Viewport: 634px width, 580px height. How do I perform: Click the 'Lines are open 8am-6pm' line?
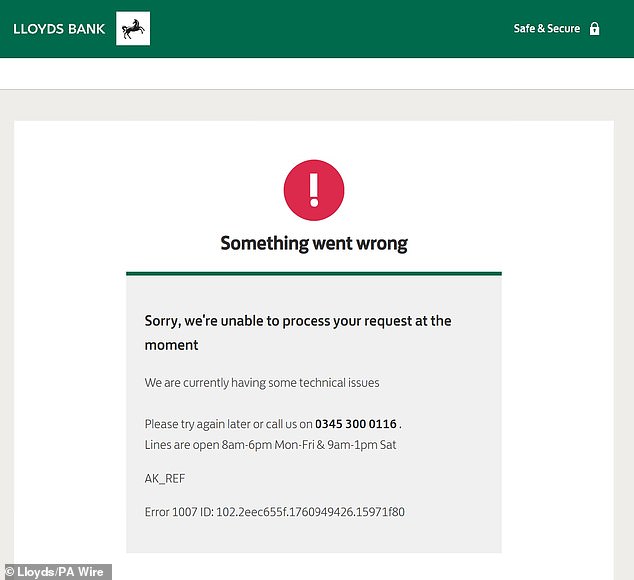pyautogui.click(x=270, y=445)
